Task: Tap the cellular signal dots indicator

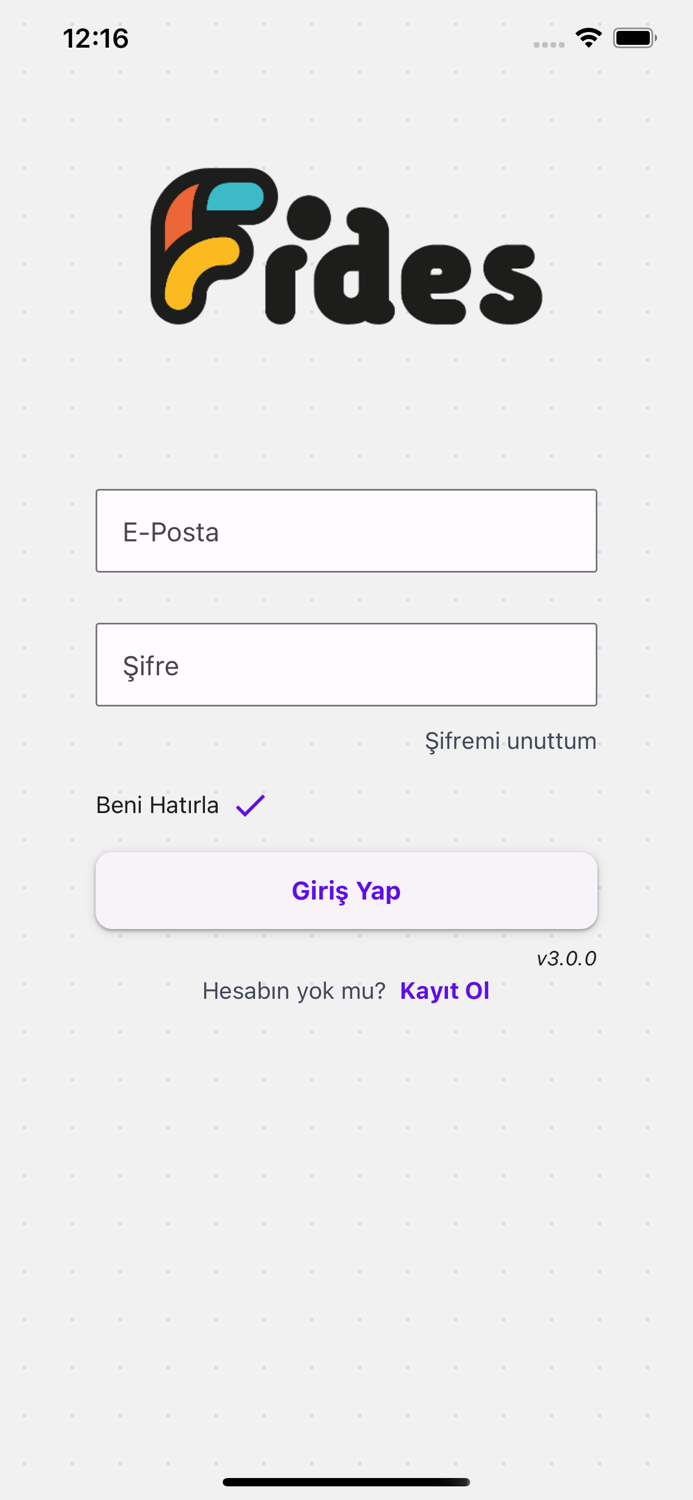Action: pyautogui.click(x=548, y=44)
